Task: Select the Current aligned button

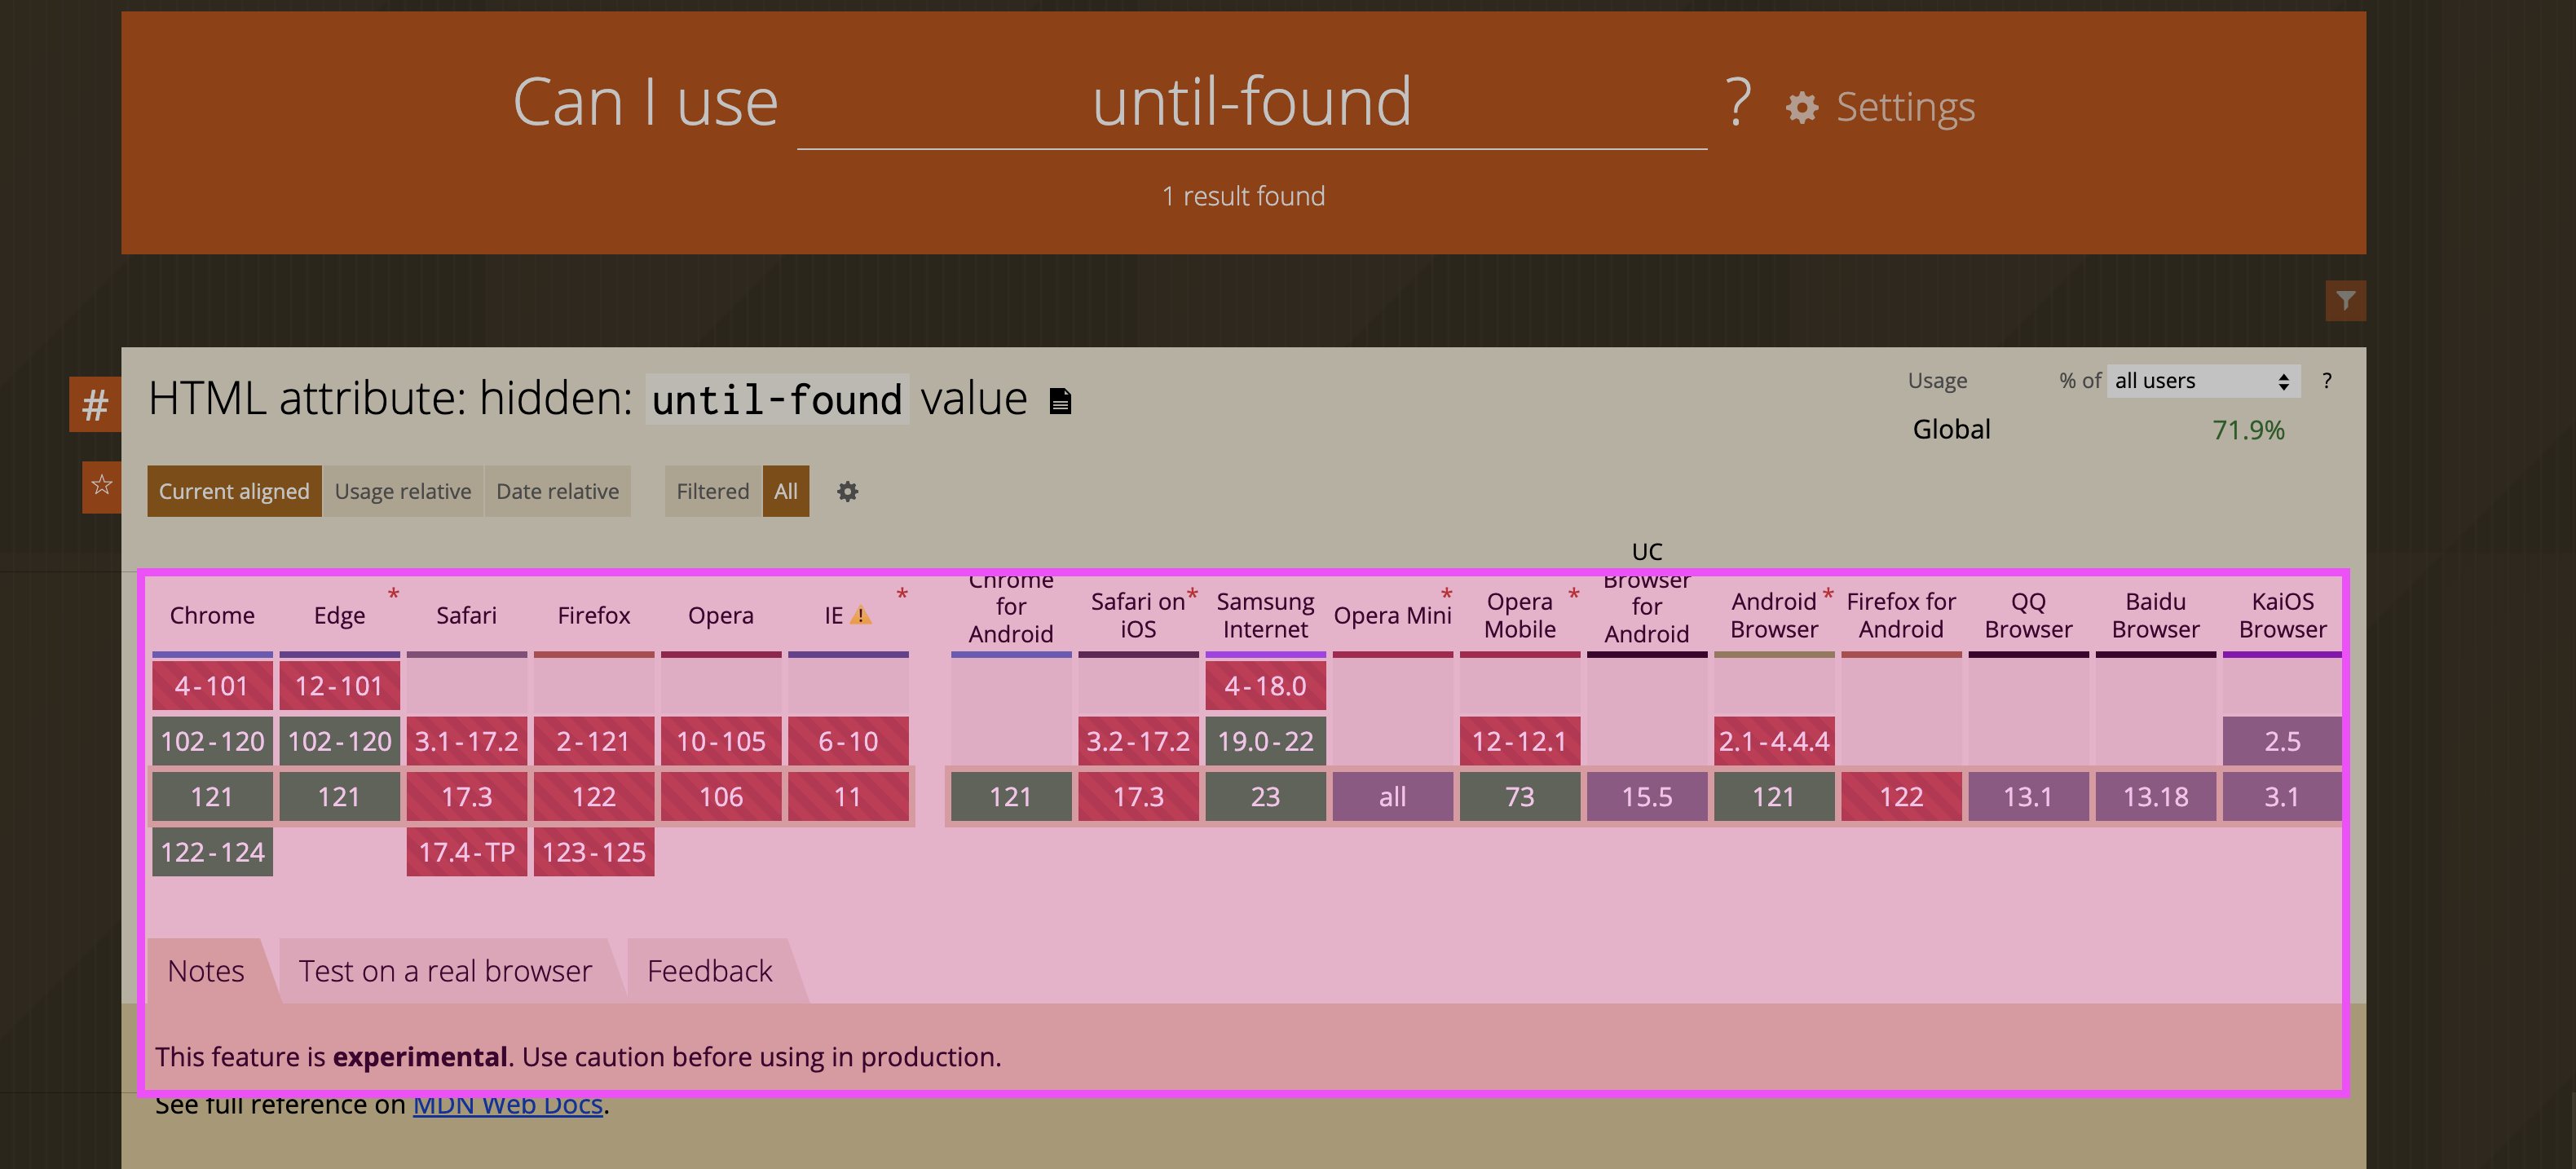Action: [x=234, y=491]
